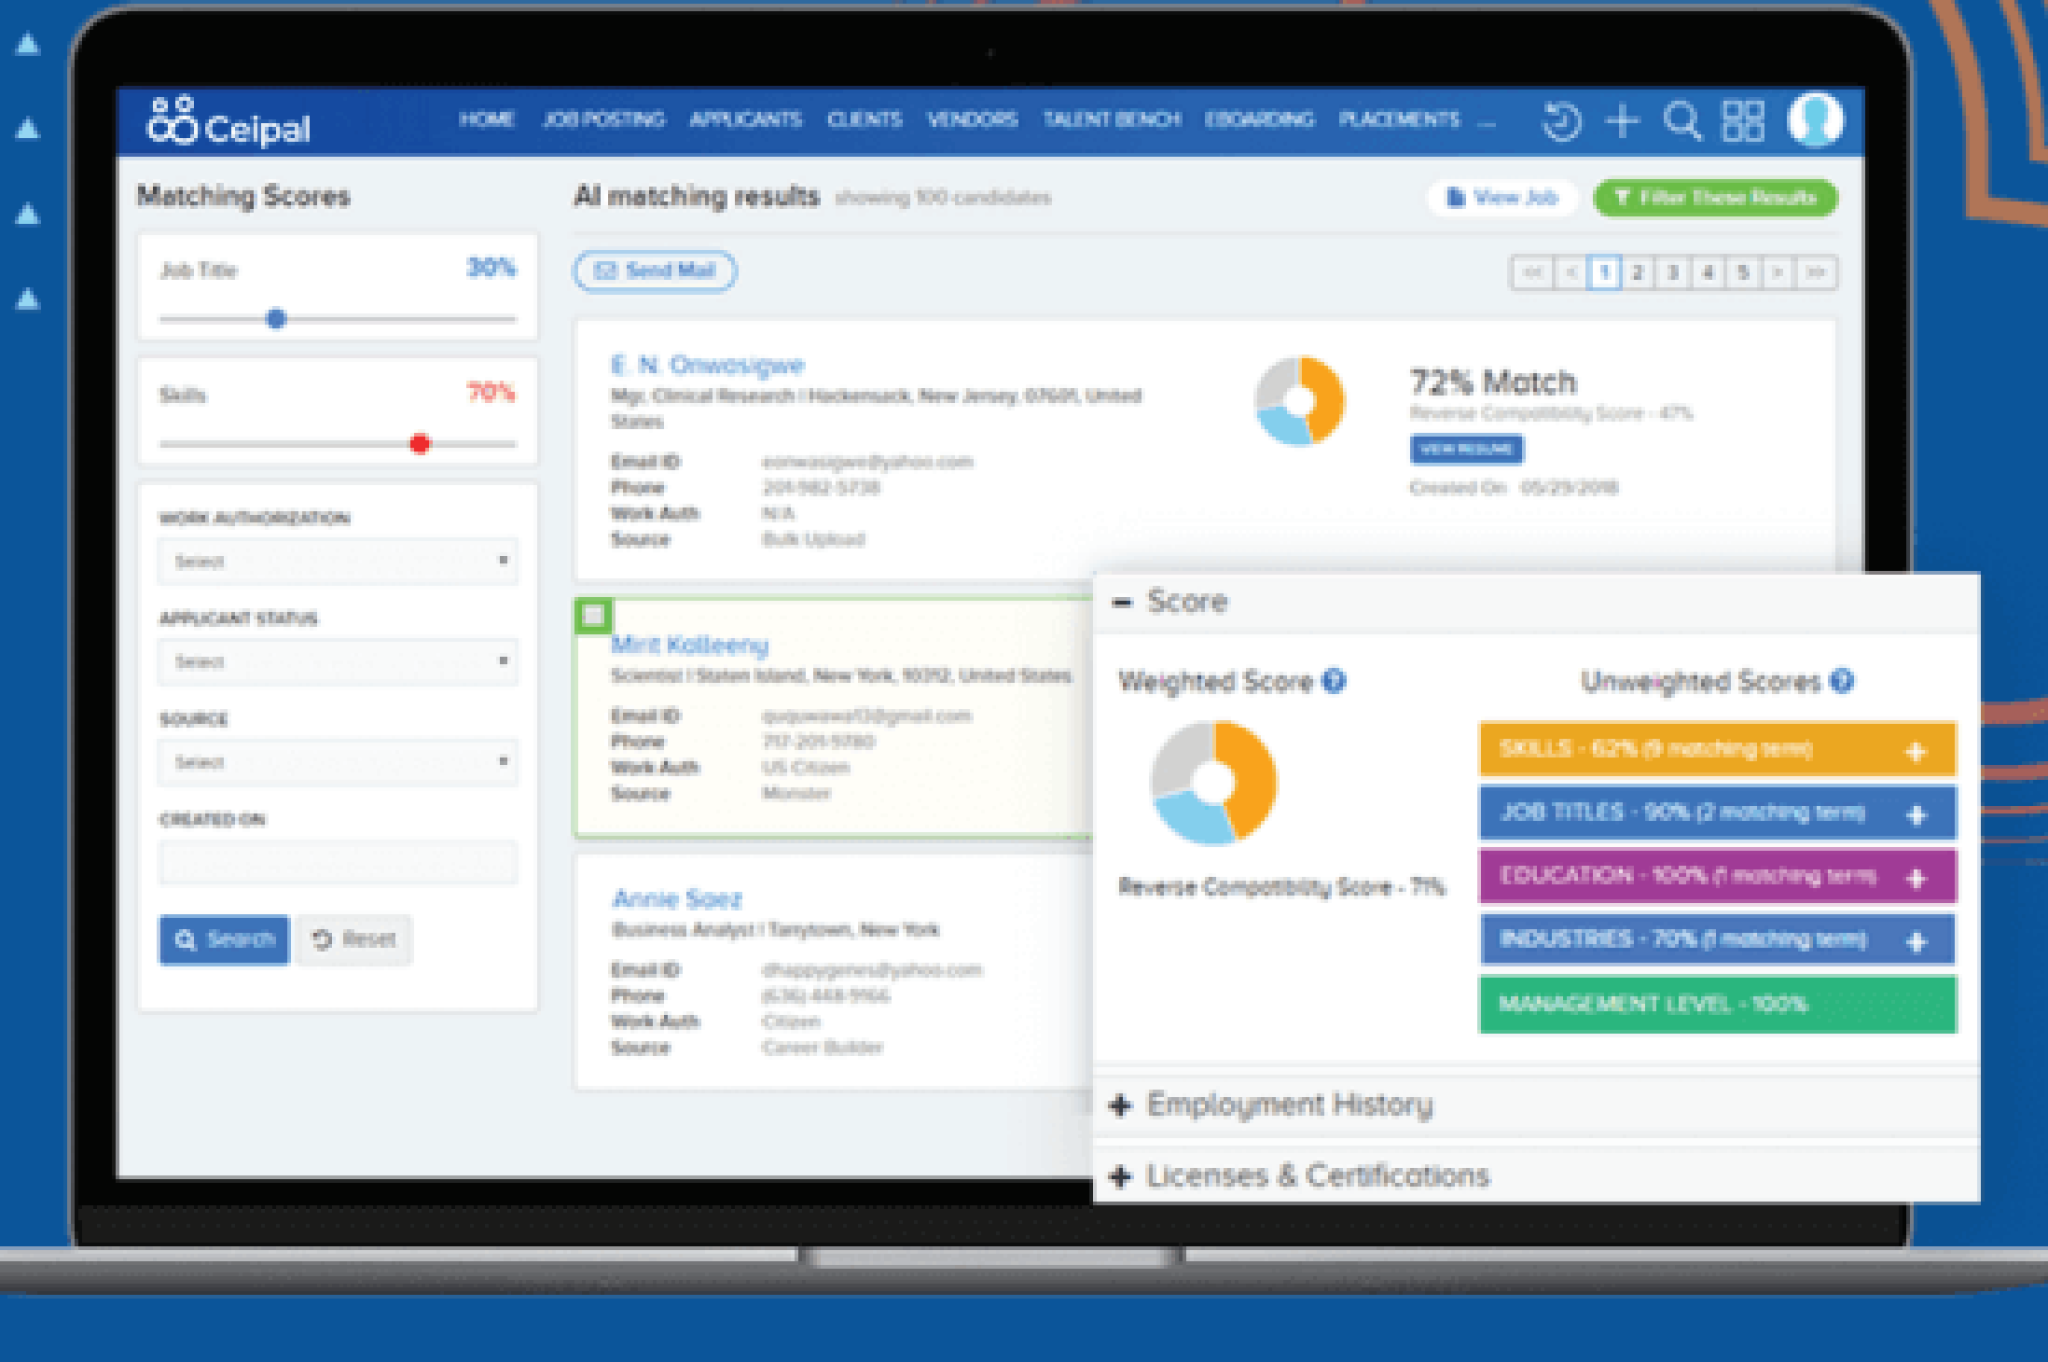Open the Source dropdown
This screenshot has height=1362, width=2048.
[x=337, y=762]
